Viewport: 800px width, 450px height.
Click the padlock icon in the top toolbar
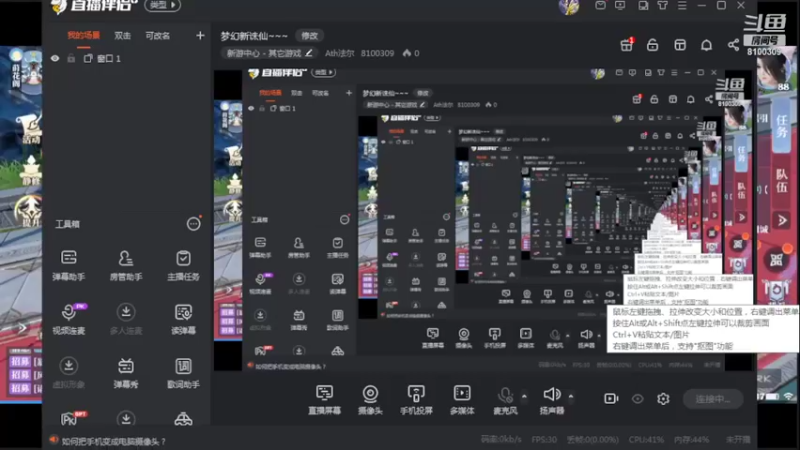653,45
